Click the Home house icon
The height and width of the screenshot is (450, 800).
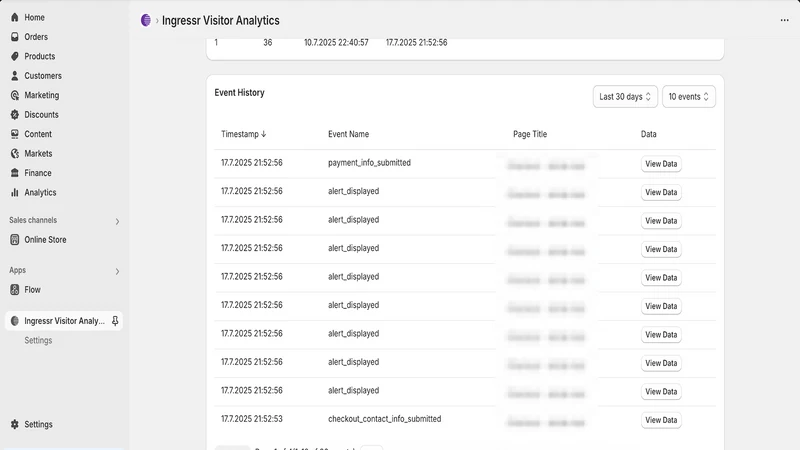[x=15, y=17]
